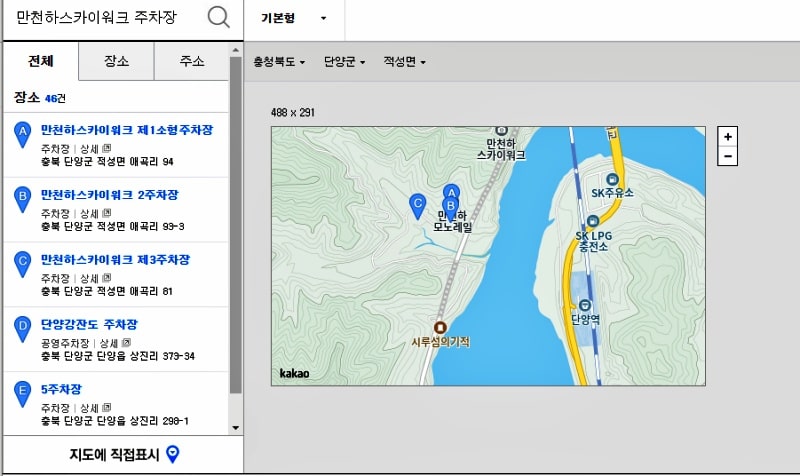The image size is (800, 476).
Task: Switch to the 주소 tab
Action: pyautogui.click(x=192, y=61)
